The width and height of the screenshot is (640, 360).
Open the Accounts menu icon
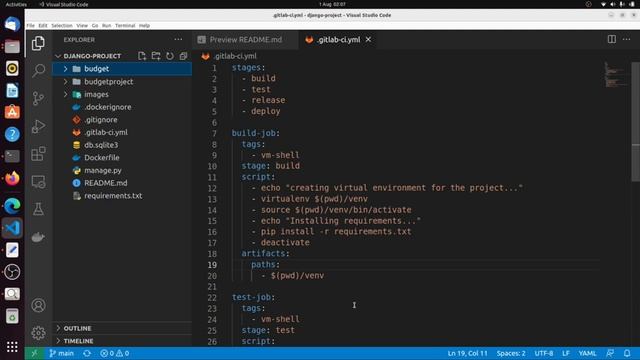[x=38, y=305]
